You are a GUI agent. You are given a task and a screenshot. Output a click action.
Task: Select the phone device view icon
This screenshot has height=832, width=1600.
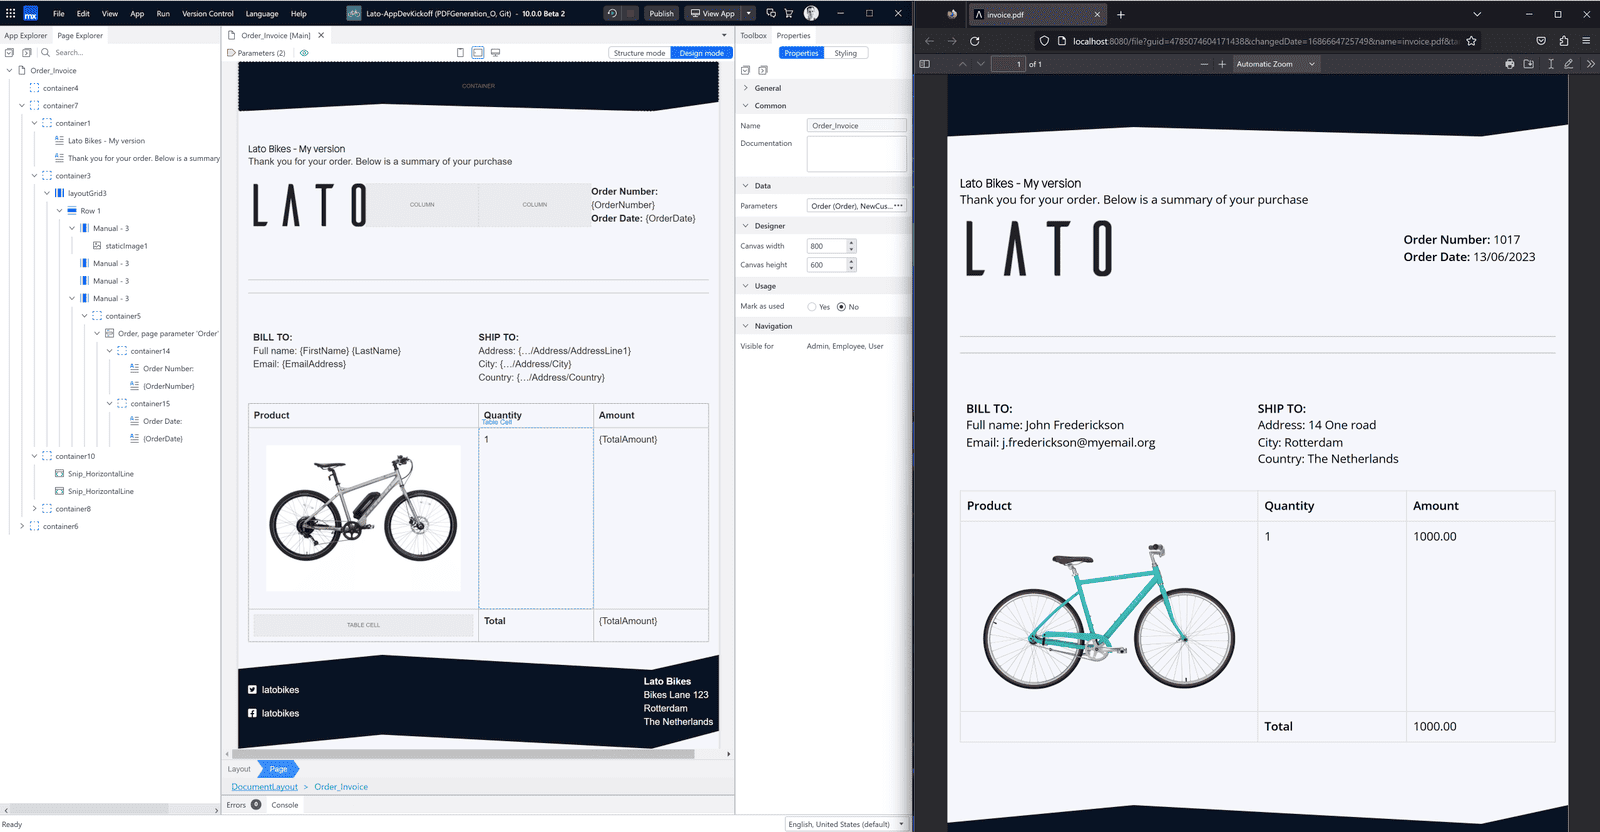click(460, 52)
